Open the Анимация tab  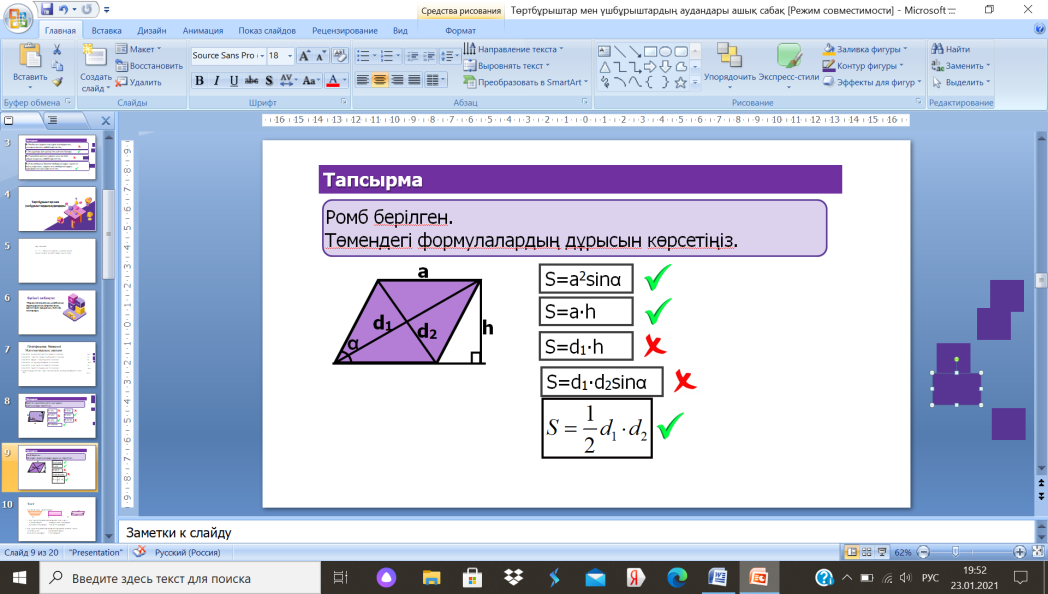203,30
